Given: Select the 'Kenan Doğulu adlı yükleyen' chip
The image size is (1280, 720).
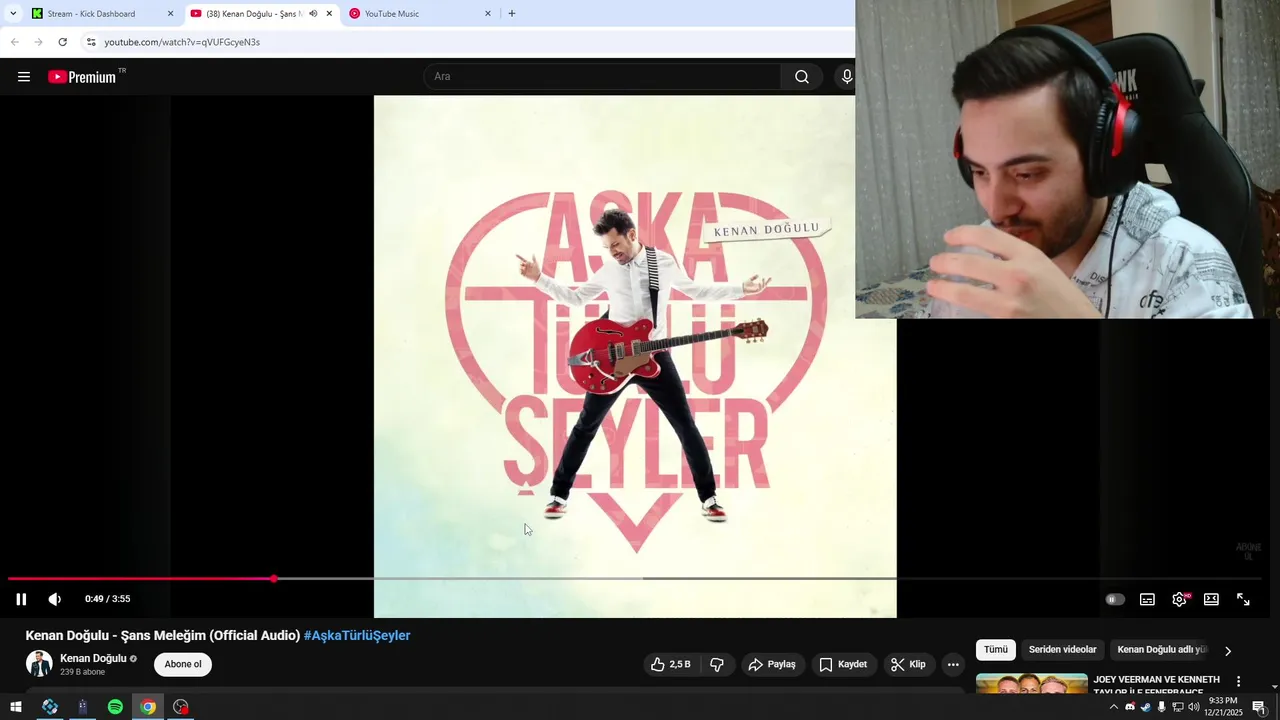Looking at the screenshot, I should click(1162, 650).
